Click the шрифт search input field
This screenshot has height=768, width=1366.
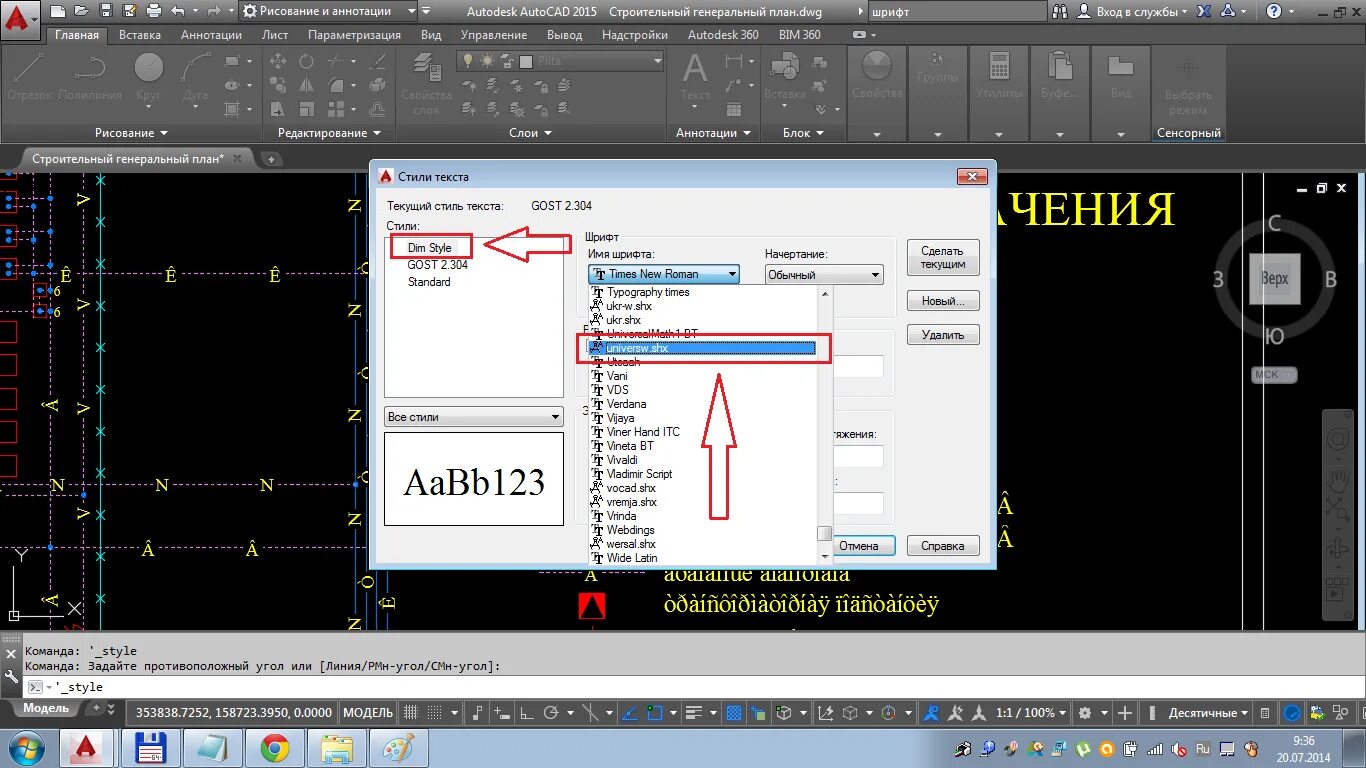click(956, 11)
